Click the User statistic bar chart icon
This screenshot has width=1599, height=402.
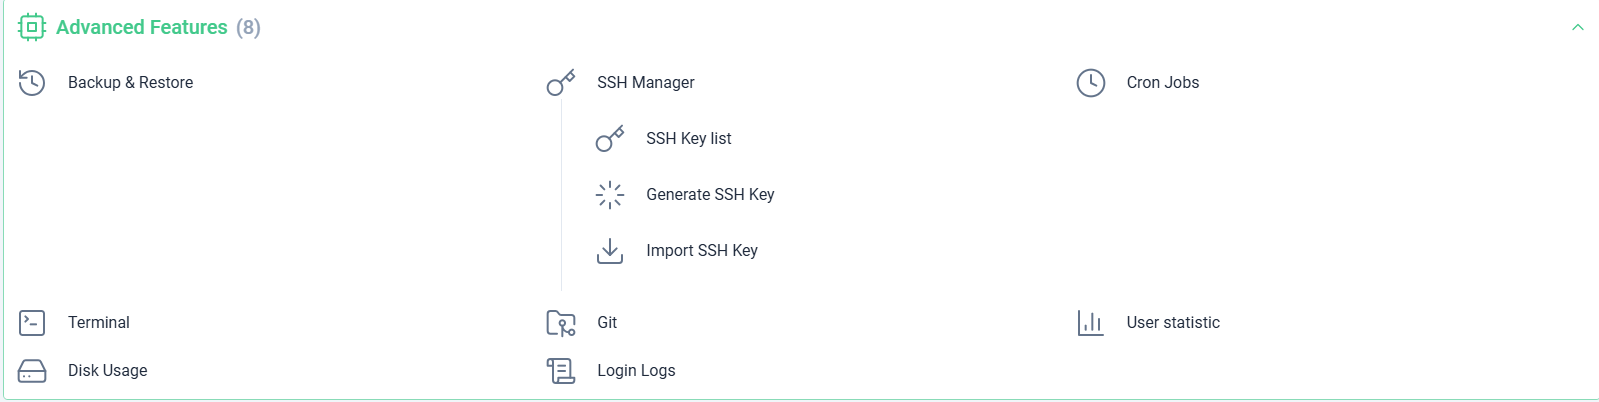[x=1091, y=323]
